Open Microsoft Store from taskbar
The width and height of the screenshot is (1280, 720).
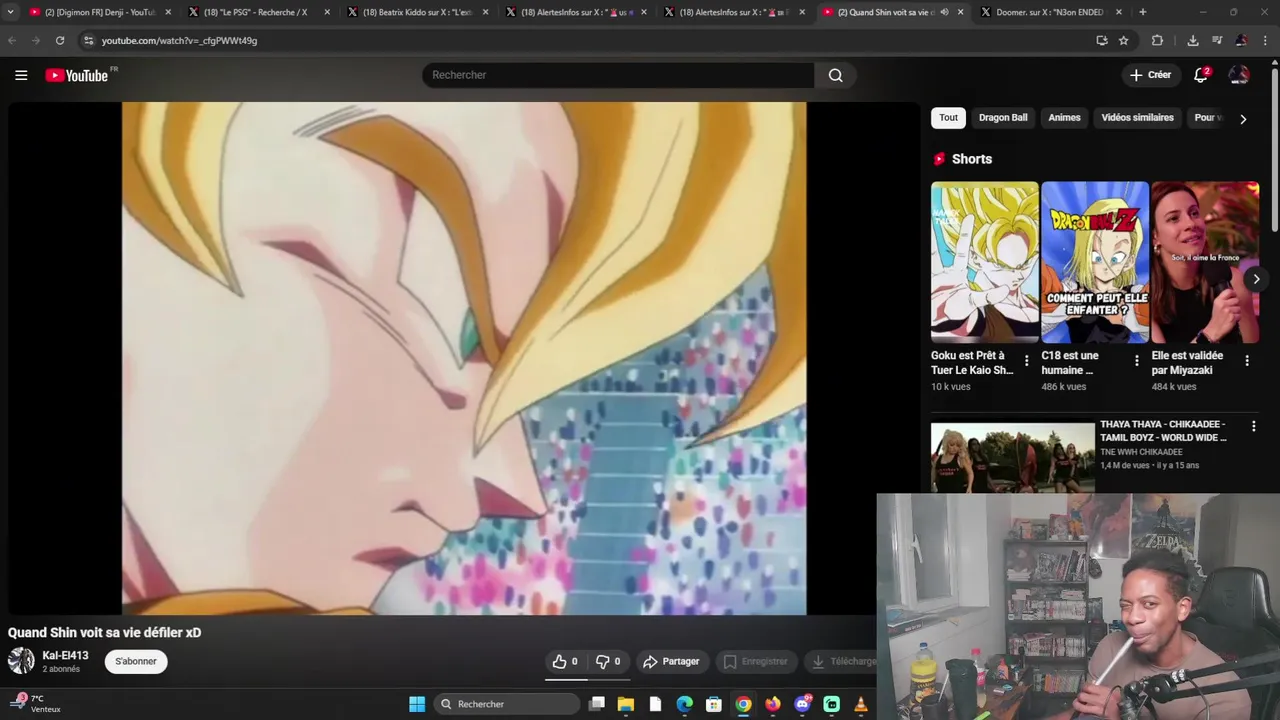coord(714,704)
